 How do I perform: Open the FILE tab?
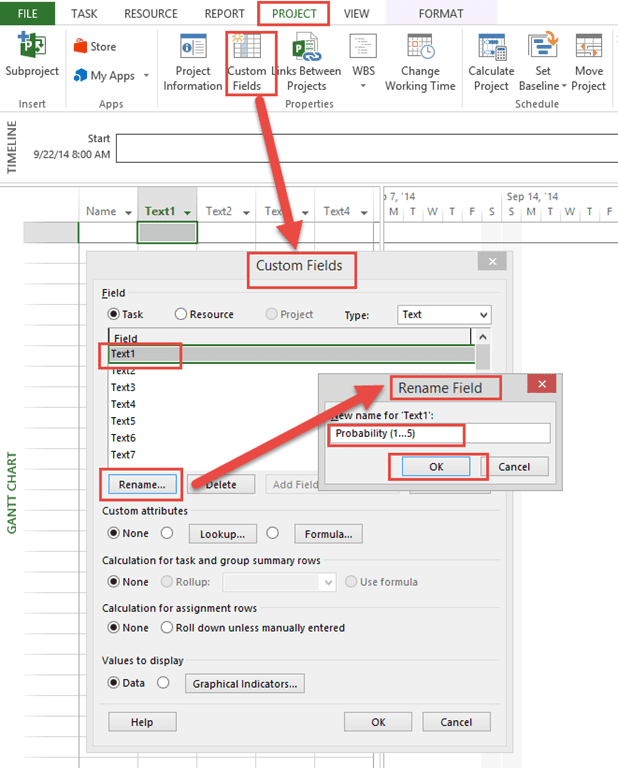pos(27,13)
